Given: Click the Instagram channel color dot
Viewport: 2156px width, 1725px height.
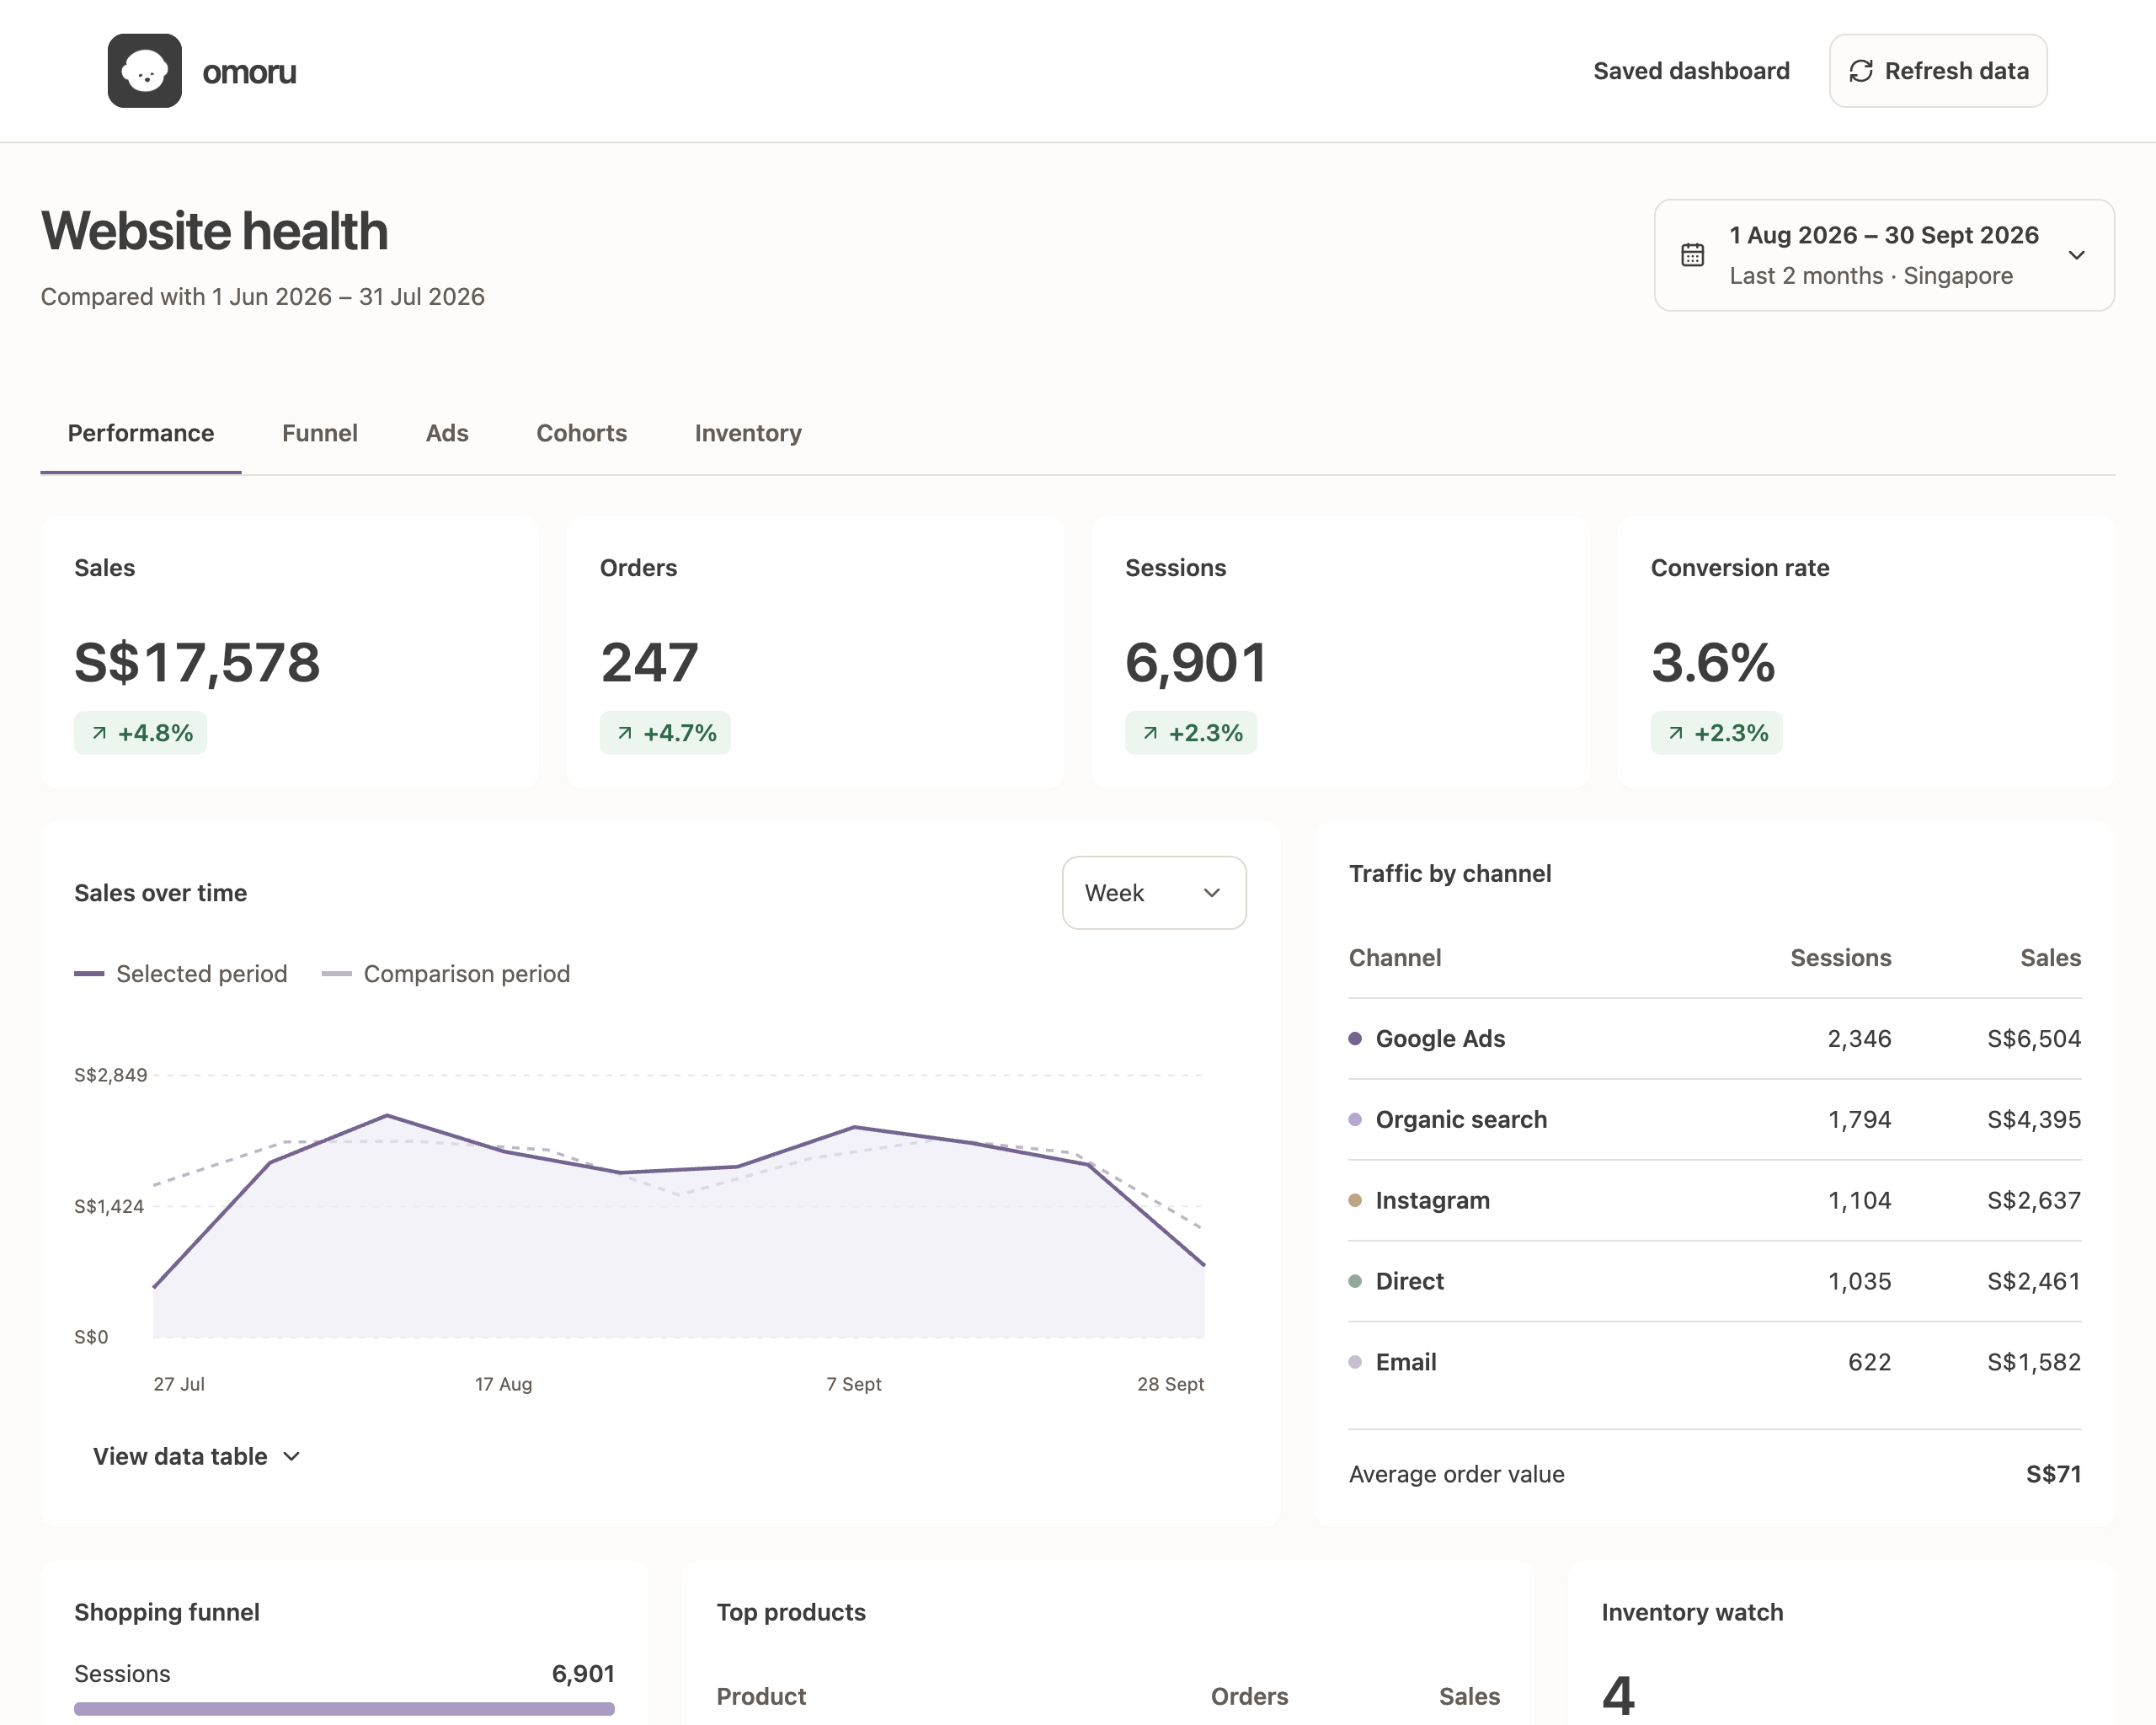Looking at the screenshot, I should click(1355, 1200).
